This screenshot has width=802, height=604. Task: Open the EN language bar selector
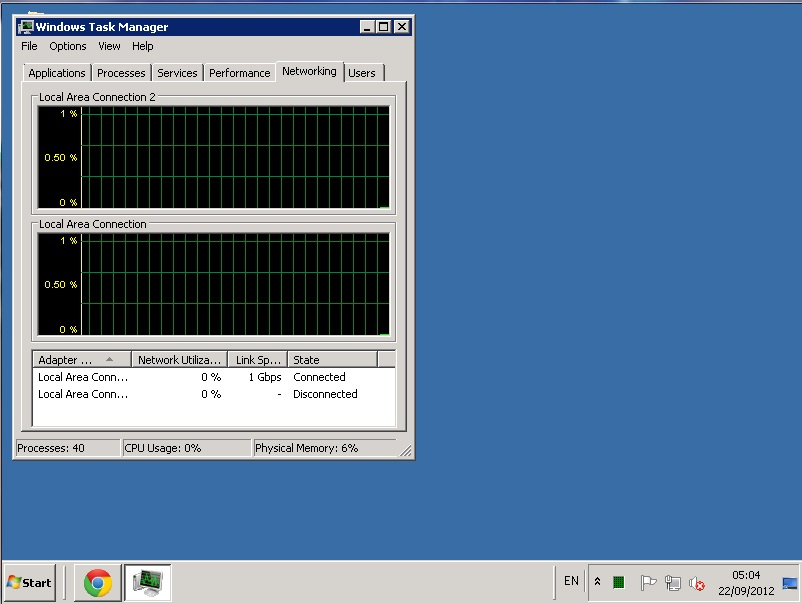pos(571,581)
